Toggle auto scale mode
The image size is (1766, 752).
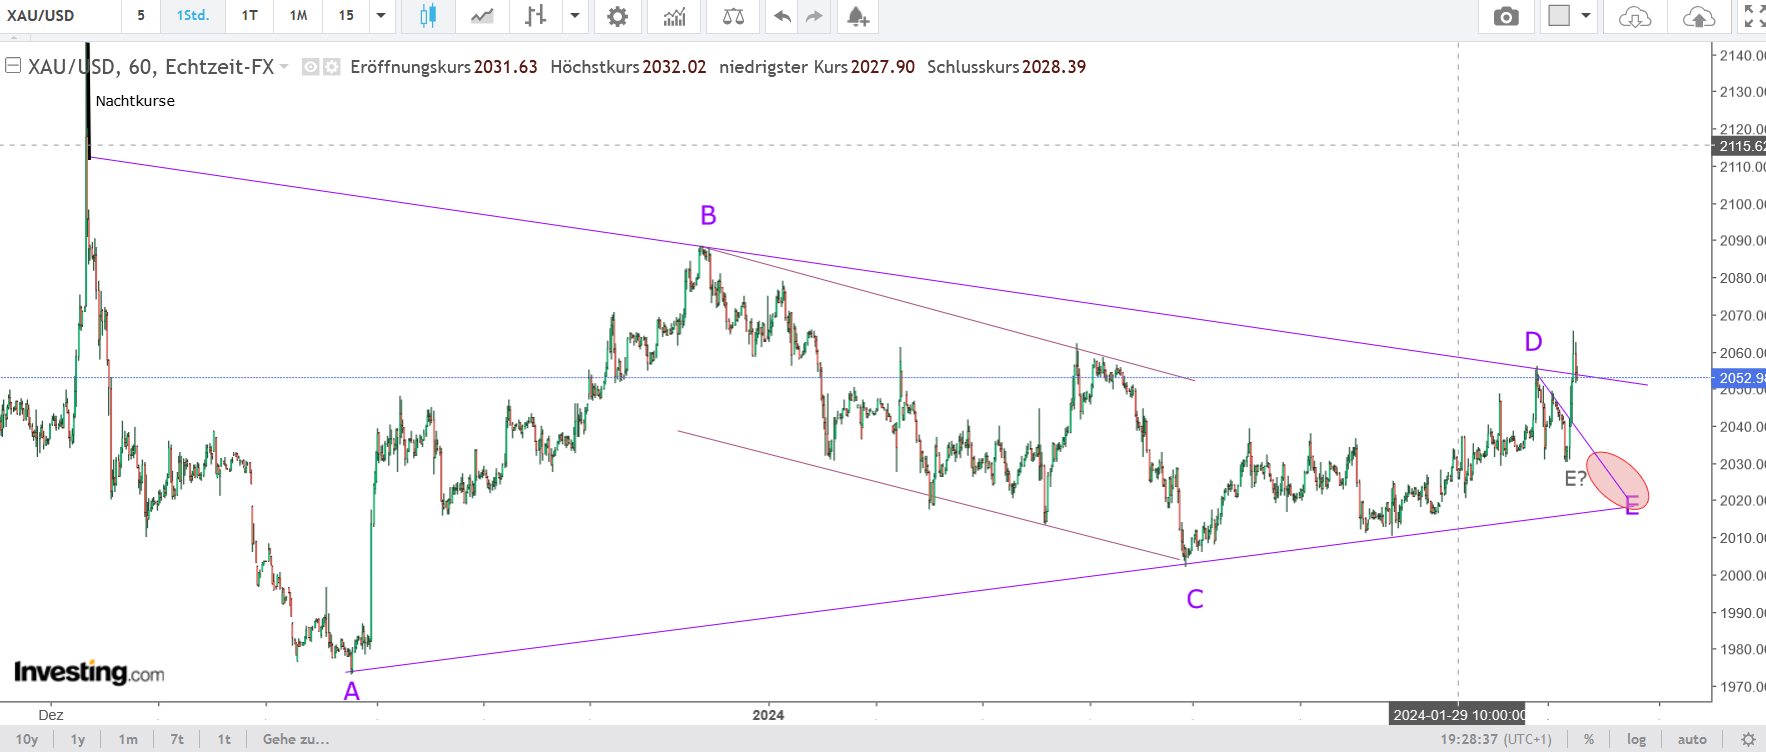1692,740
